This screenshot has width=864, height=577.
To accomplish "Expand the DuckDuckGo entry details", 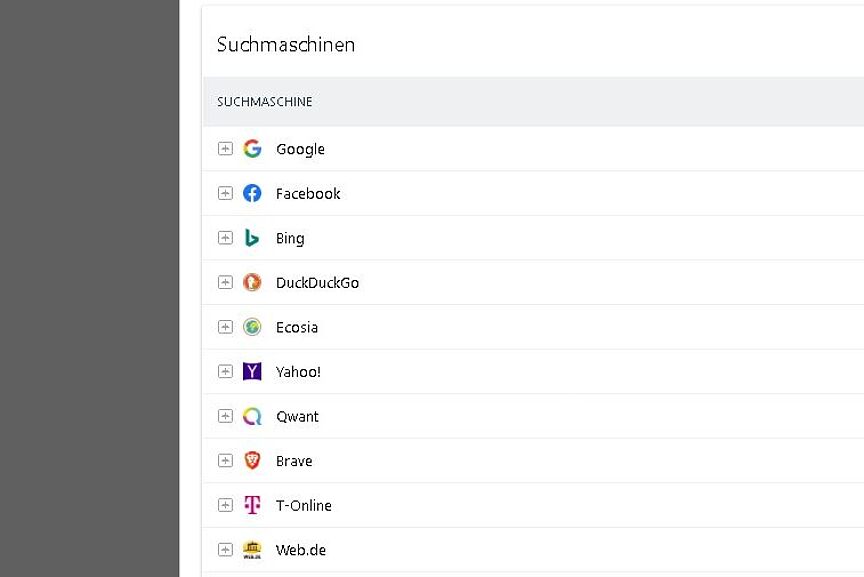I will coord(226,282).
